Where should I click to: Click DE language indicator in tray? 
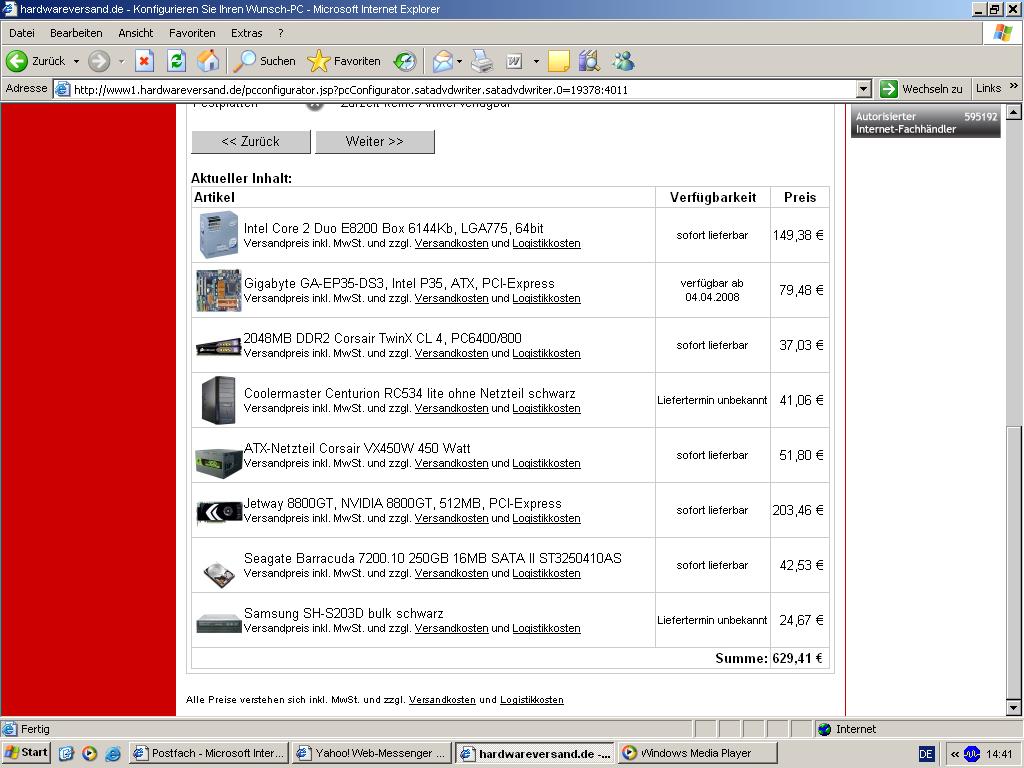(x=925, y=754)
